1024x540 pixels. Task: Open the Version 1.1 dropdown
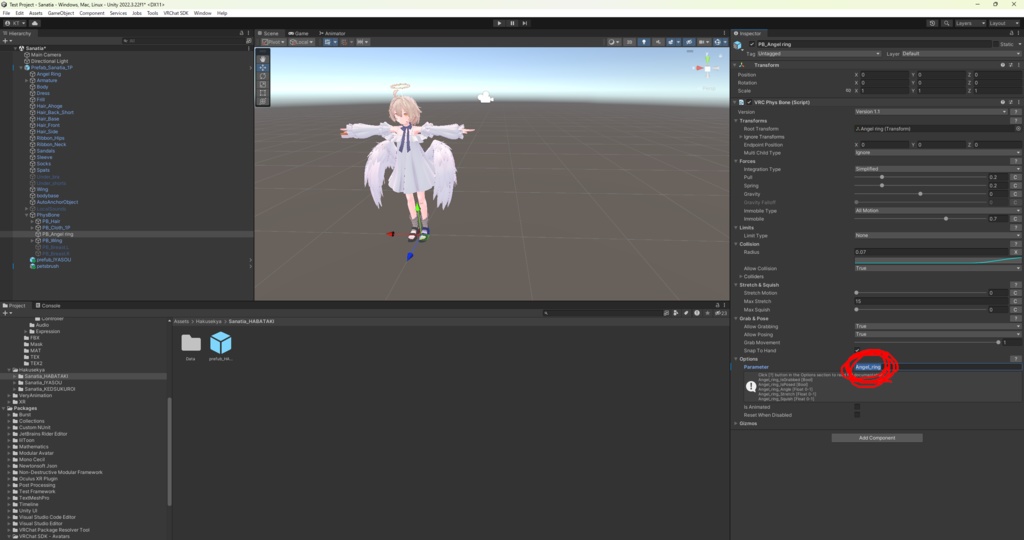pos(931,112)
